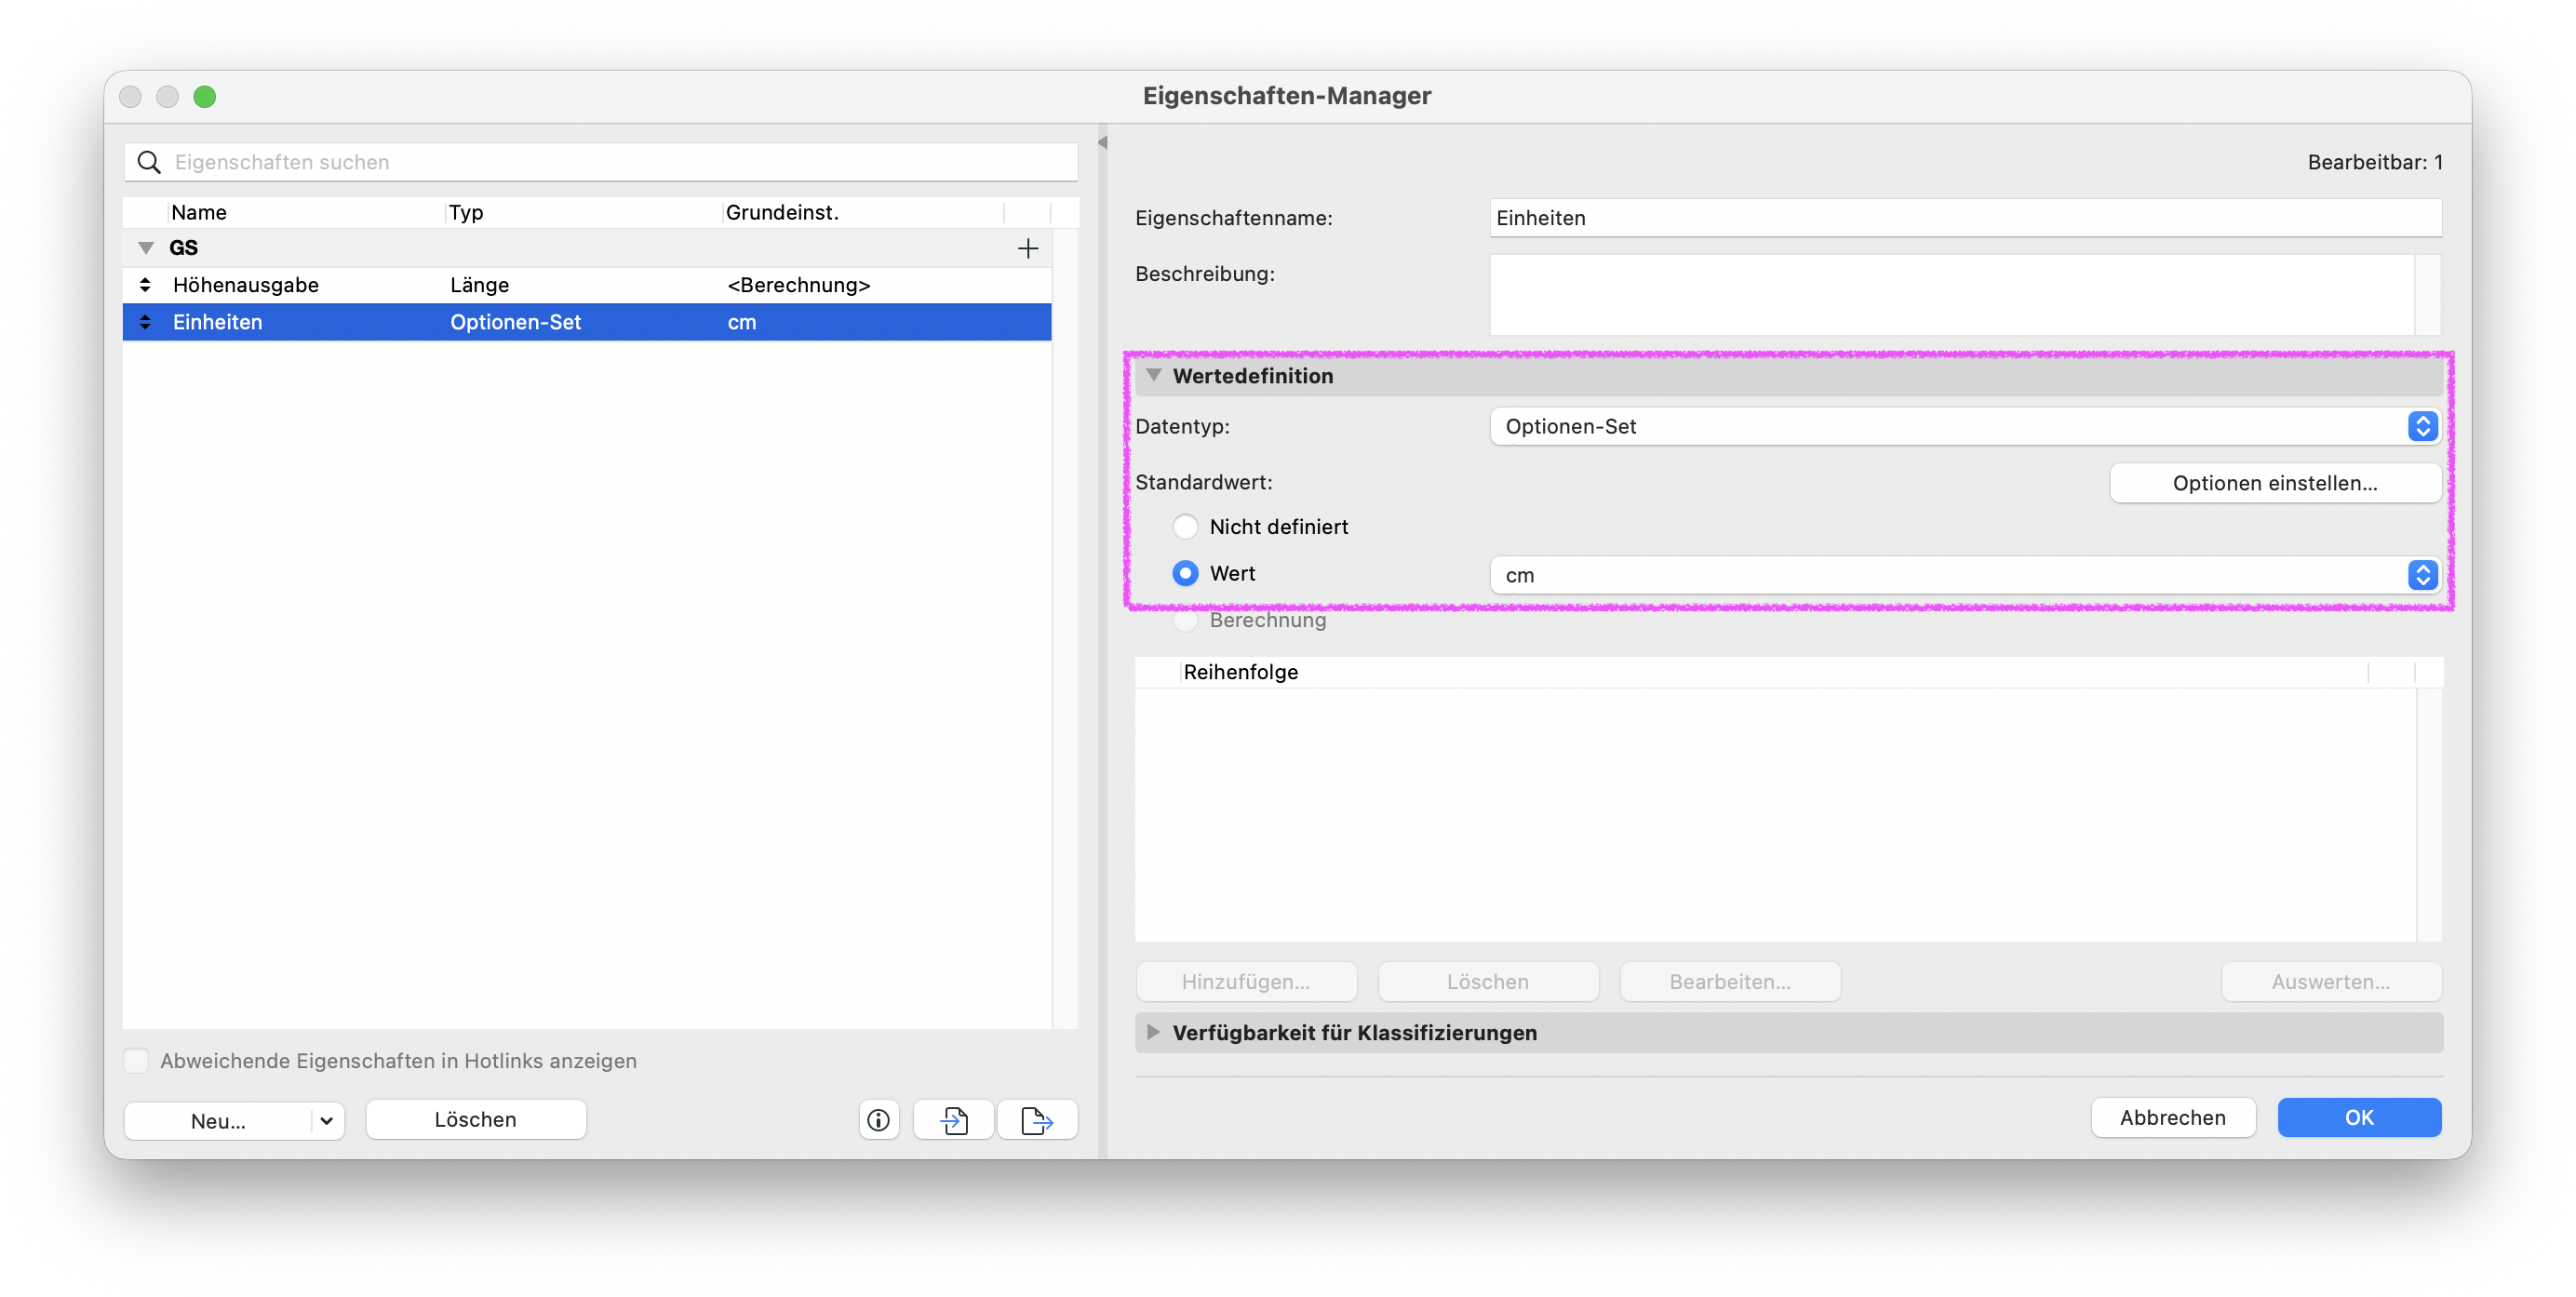This screenshot has width=2576, height=1297.
Task: Click the reorder handle of Höhenausgabe row
Action: point(145,285)
